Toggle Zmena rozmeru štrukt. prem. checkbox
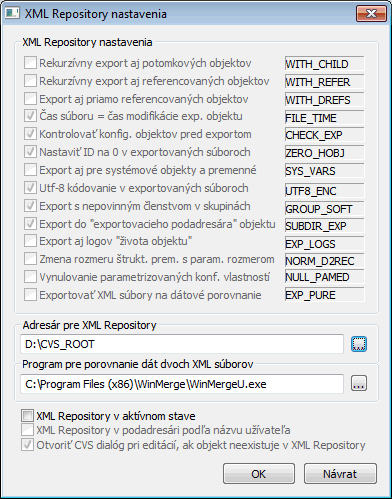This screenshot has height=499, width=392. click(x=30, y=259)
